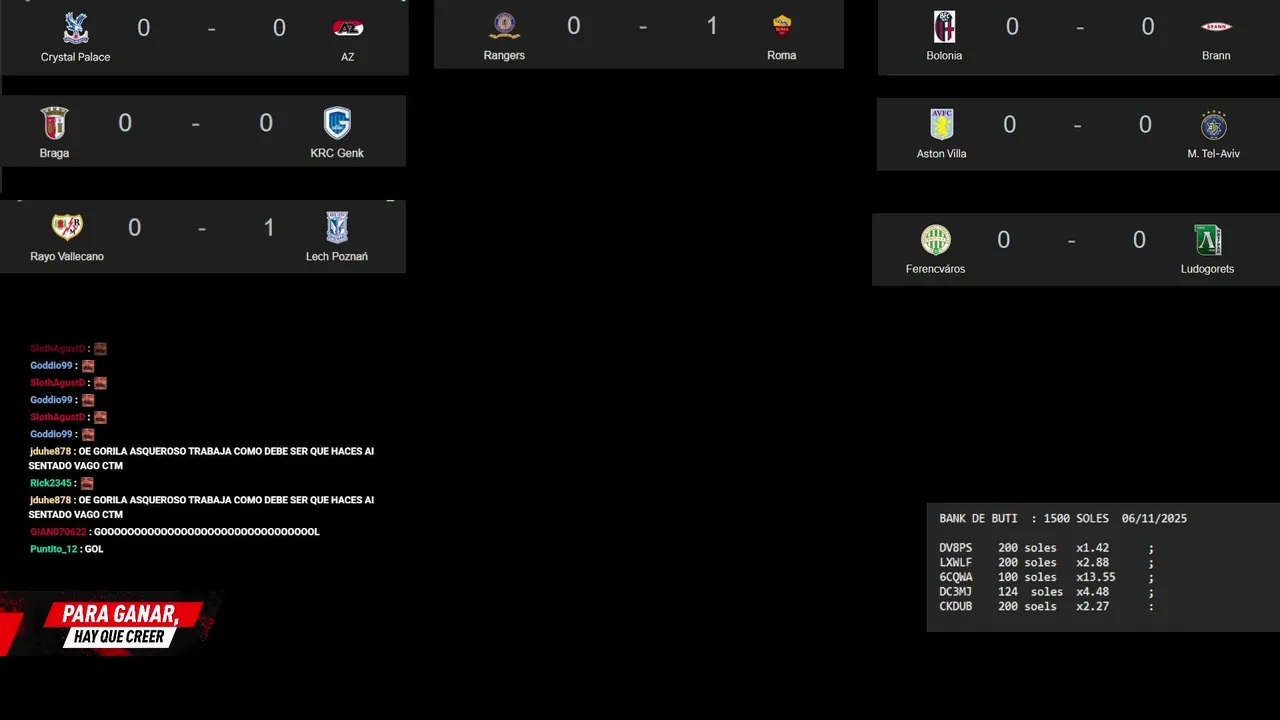
Task: Click the Aston Villa club crest
Action: pos(942,124)
